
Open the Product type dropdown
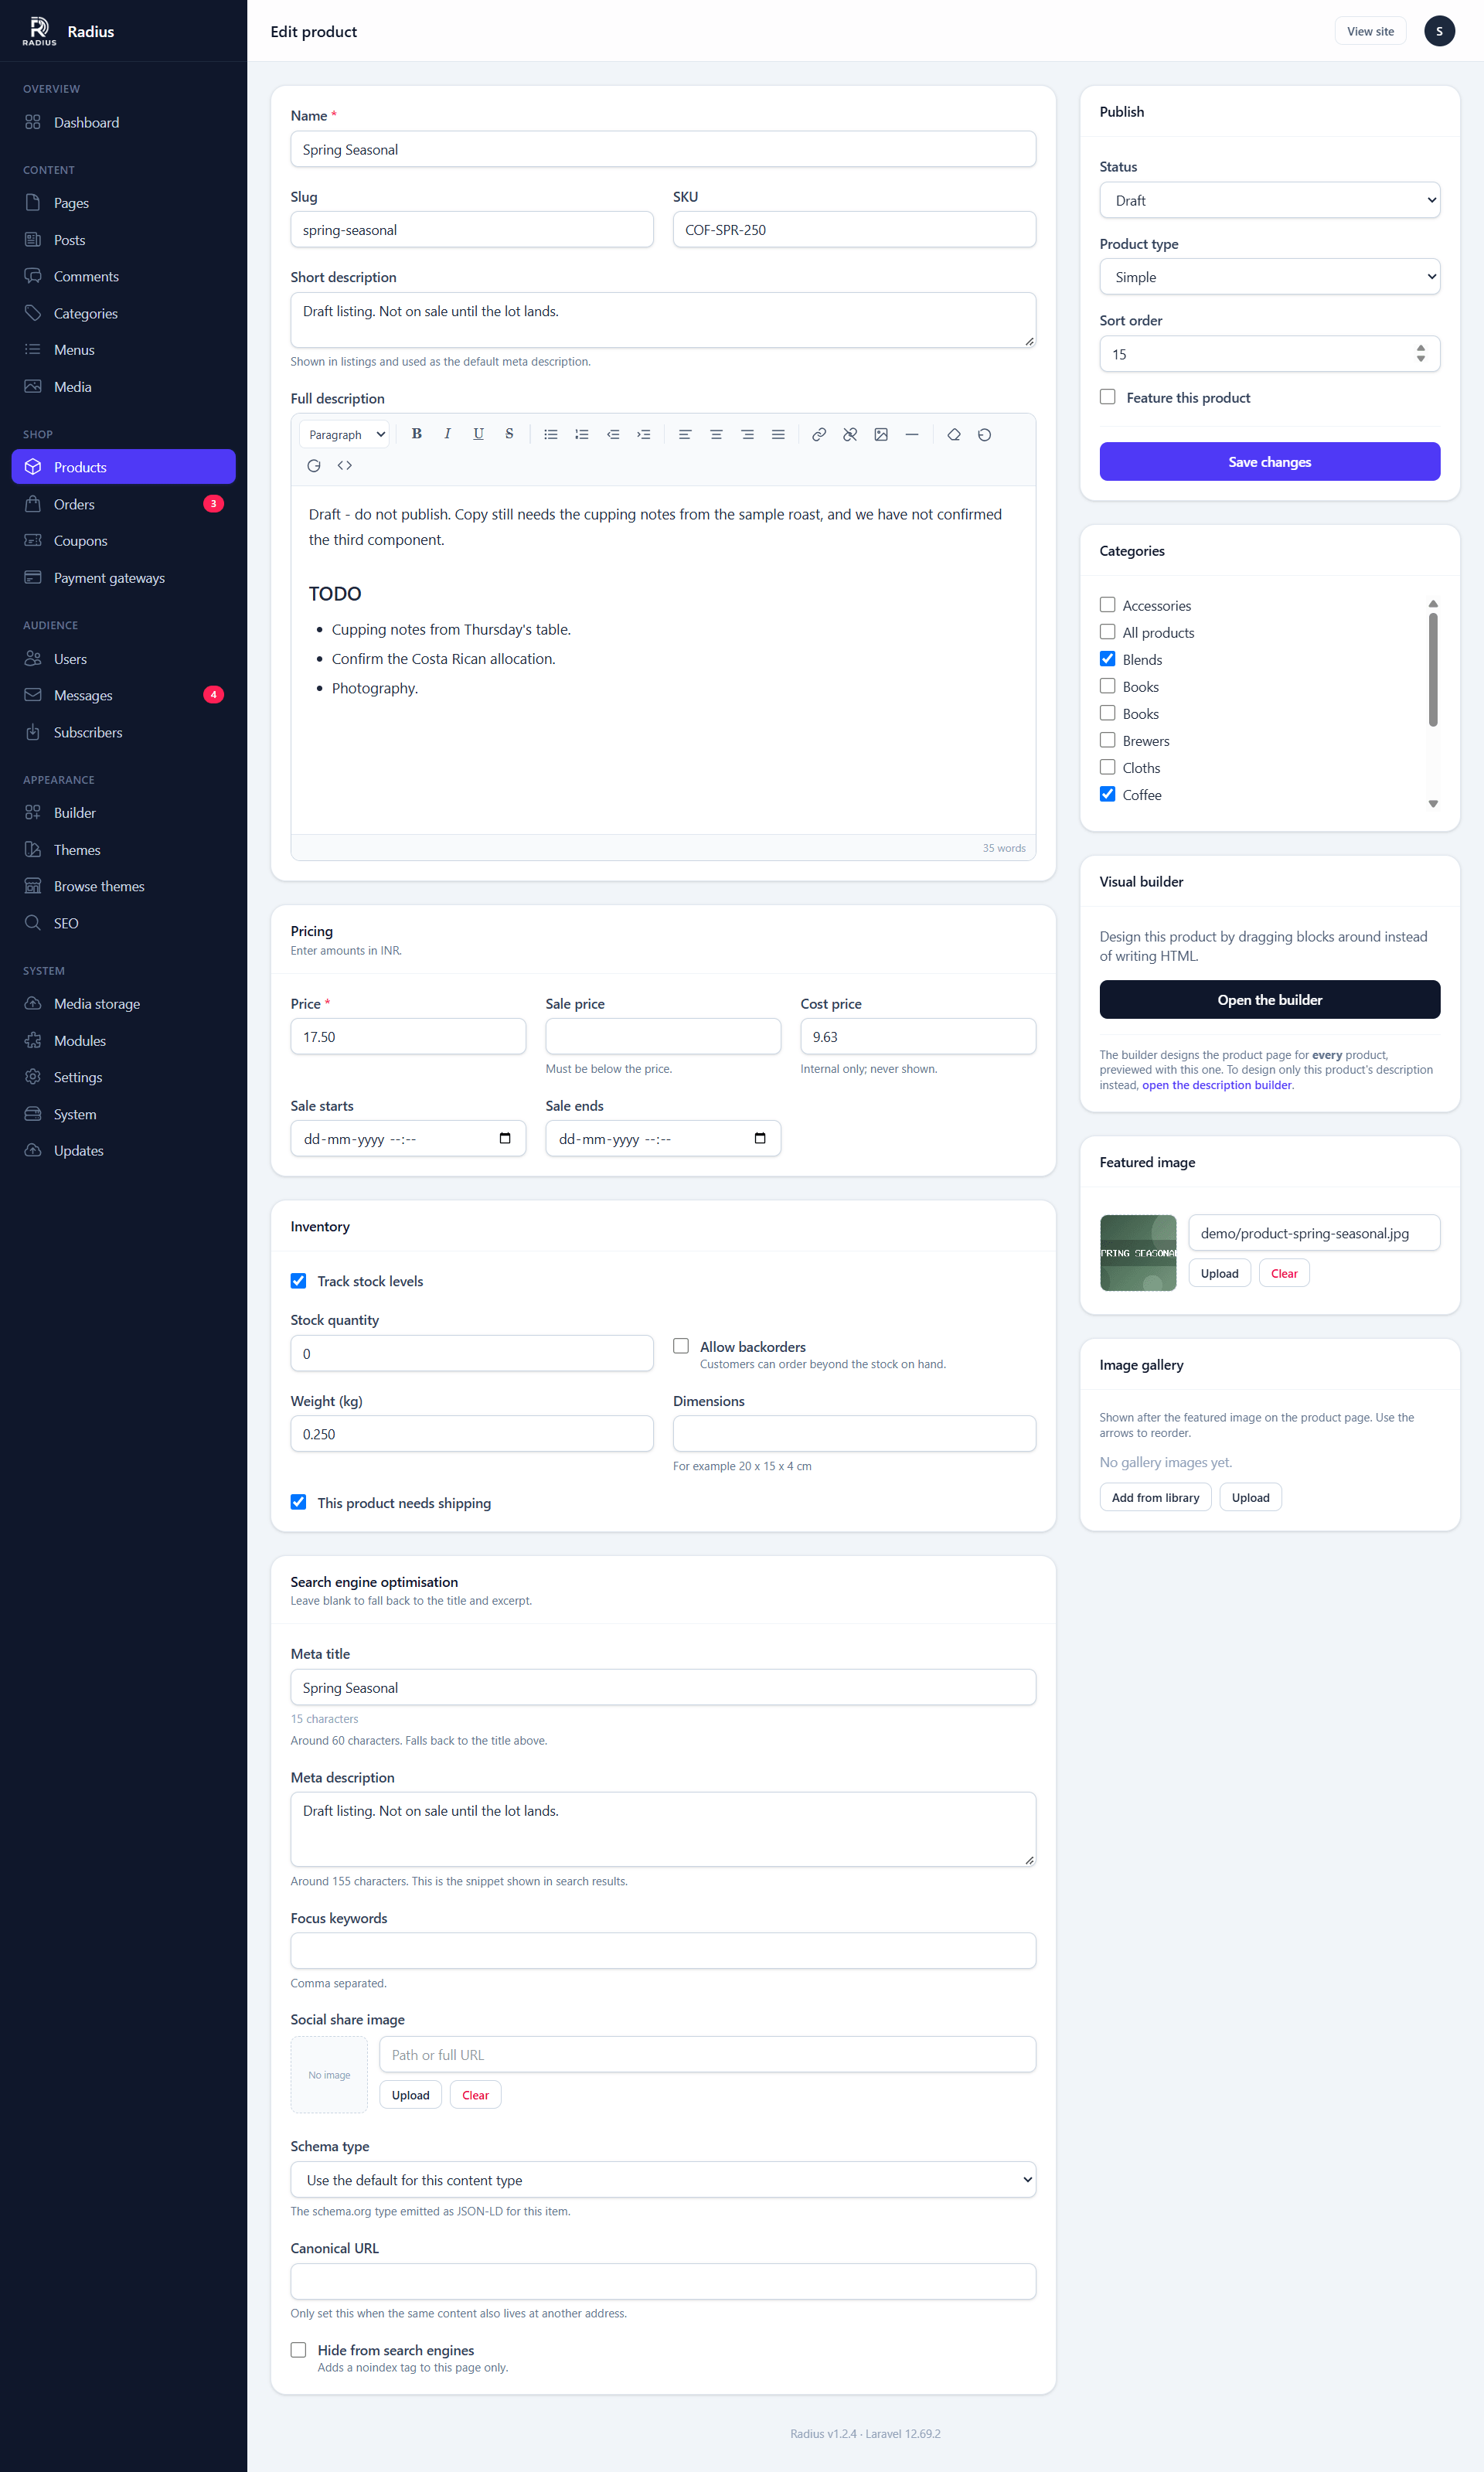coord(1270,277)
